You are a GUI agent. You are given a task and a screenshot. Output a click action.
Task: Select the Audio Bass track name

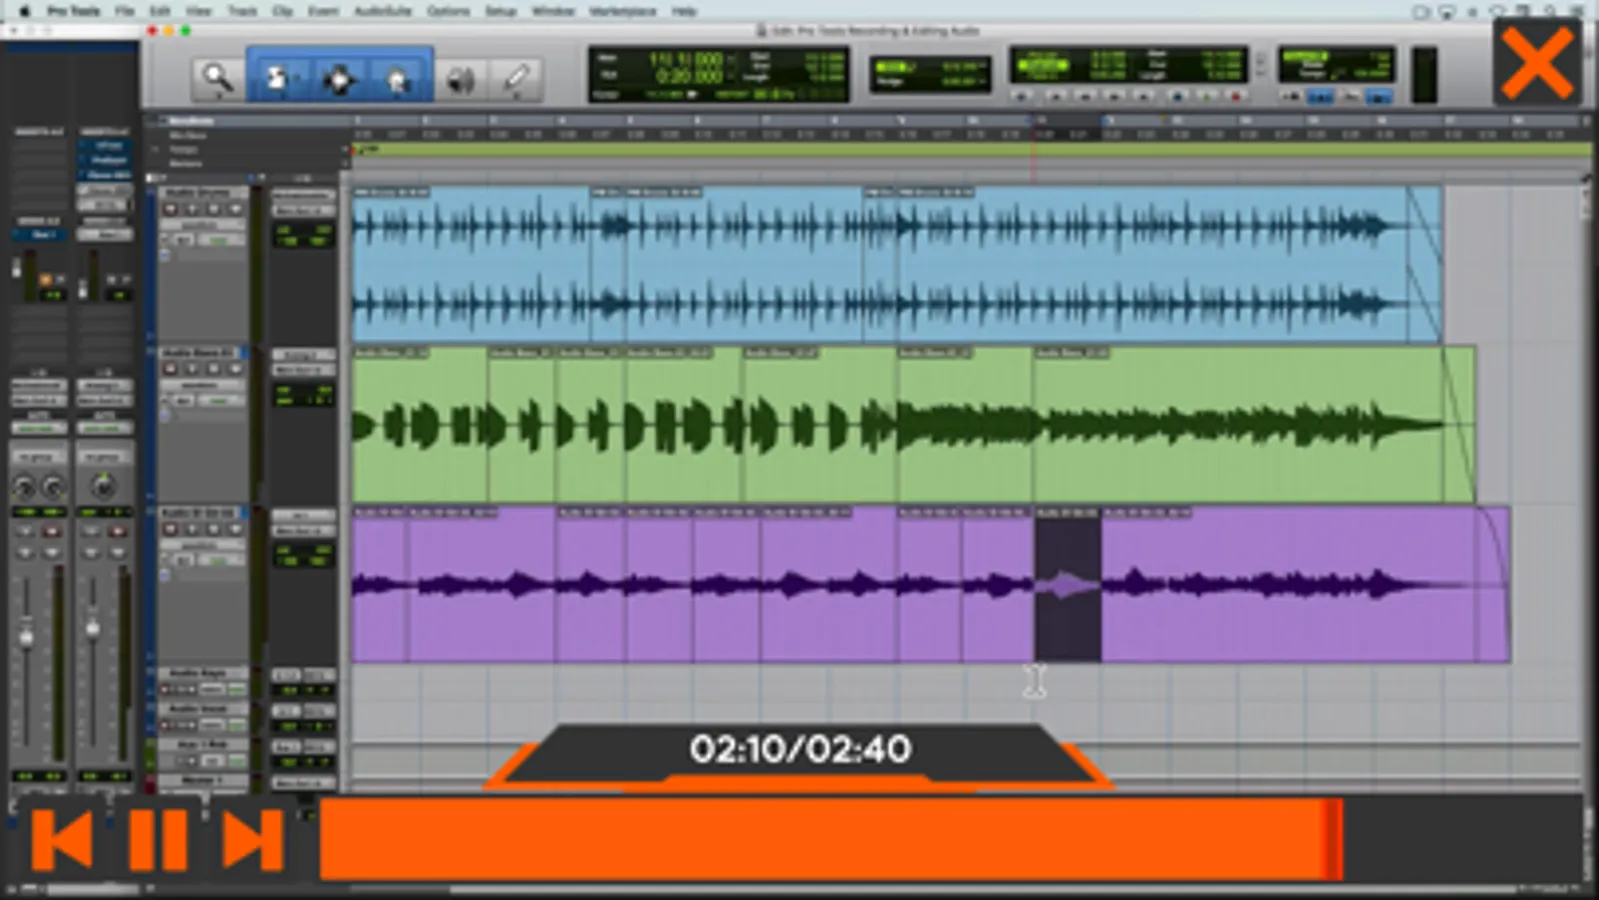[x=199, y=352]
